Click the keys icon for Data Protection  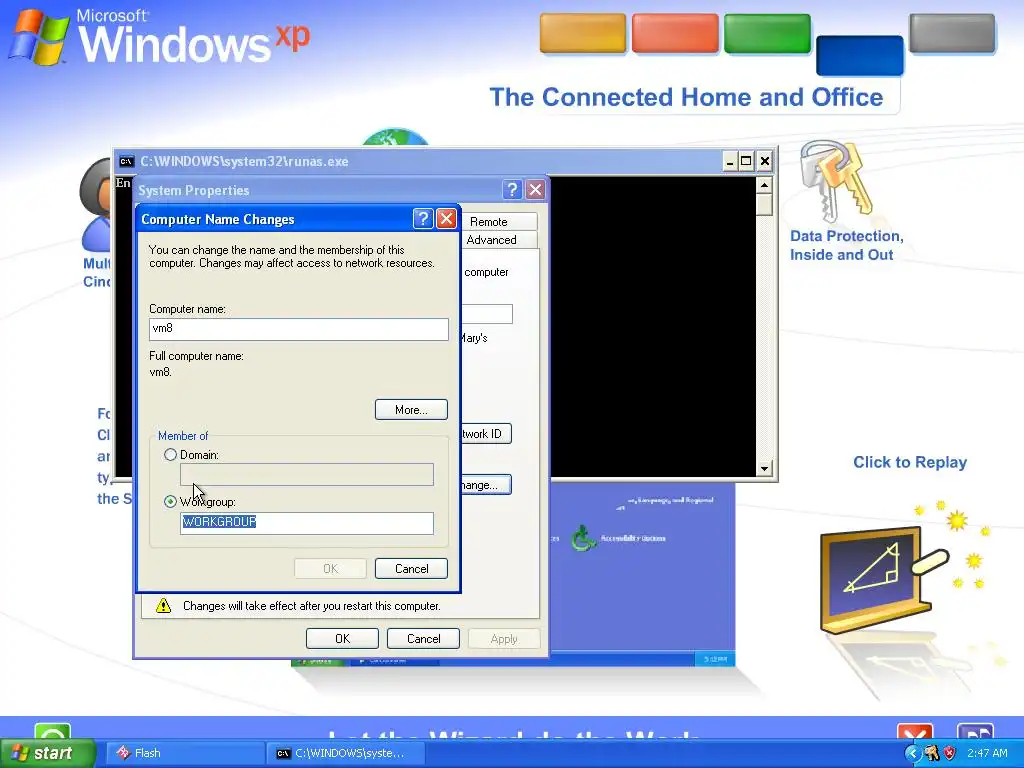[836, 182]
